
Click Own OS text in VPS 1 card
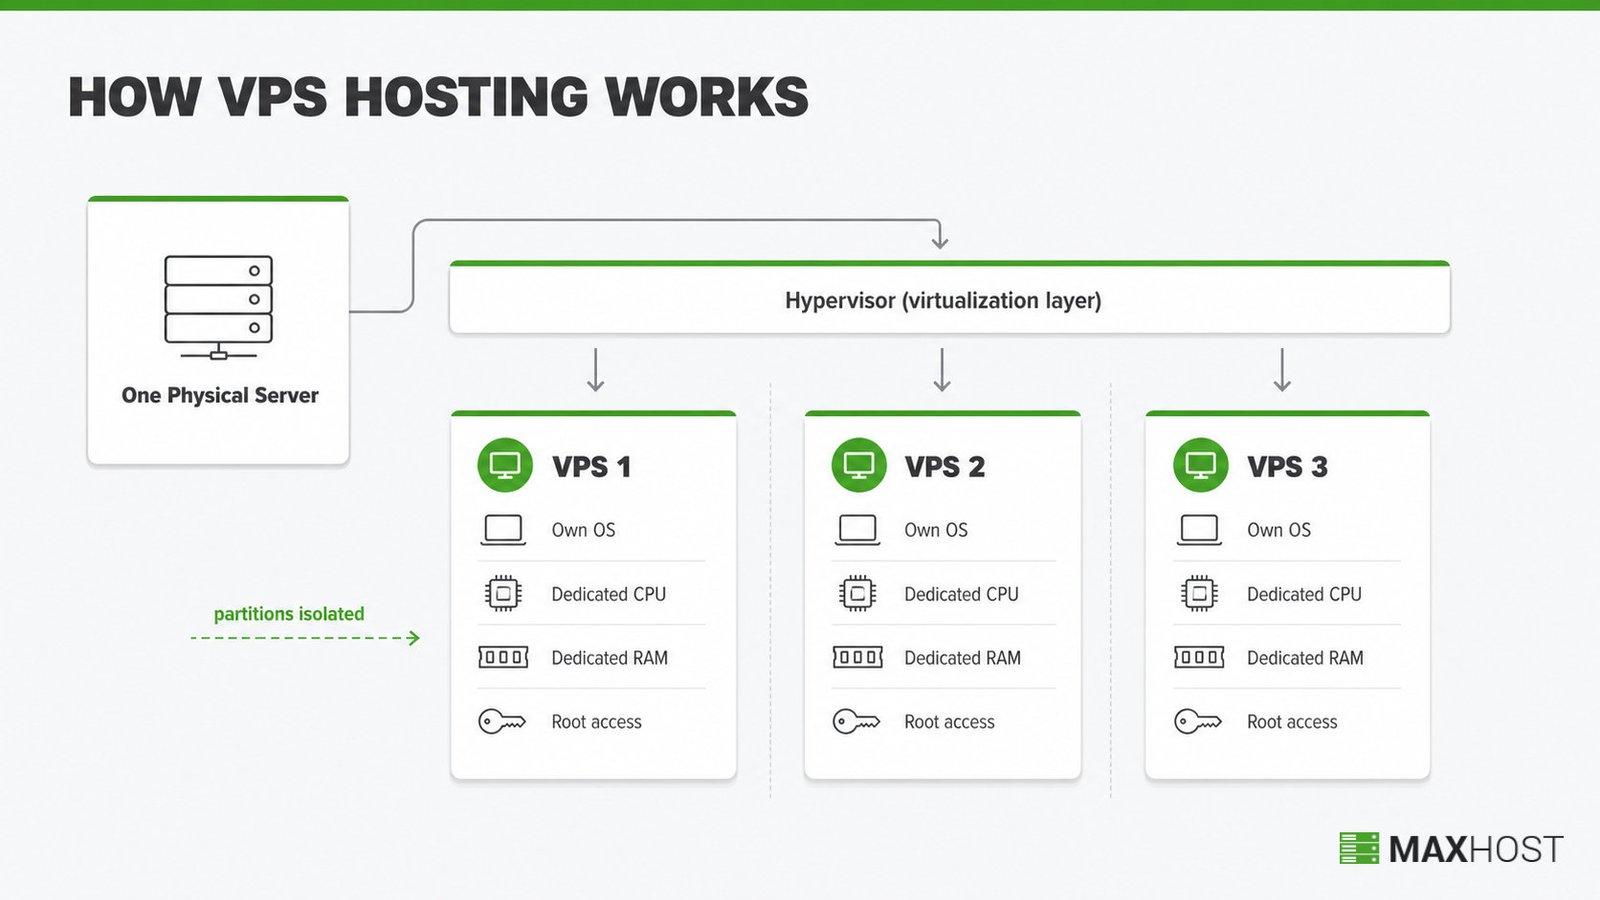click(583, 530)
